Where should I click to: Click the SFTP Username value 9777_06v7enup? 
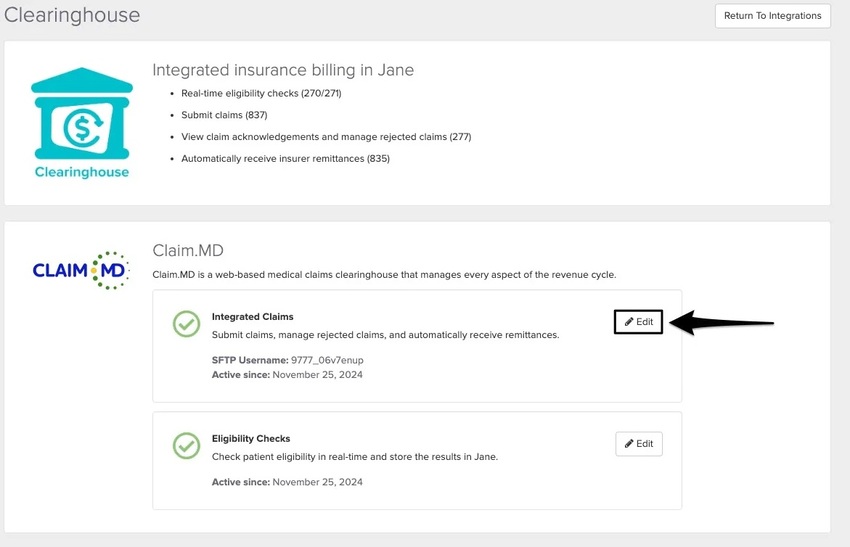point(327,360)
